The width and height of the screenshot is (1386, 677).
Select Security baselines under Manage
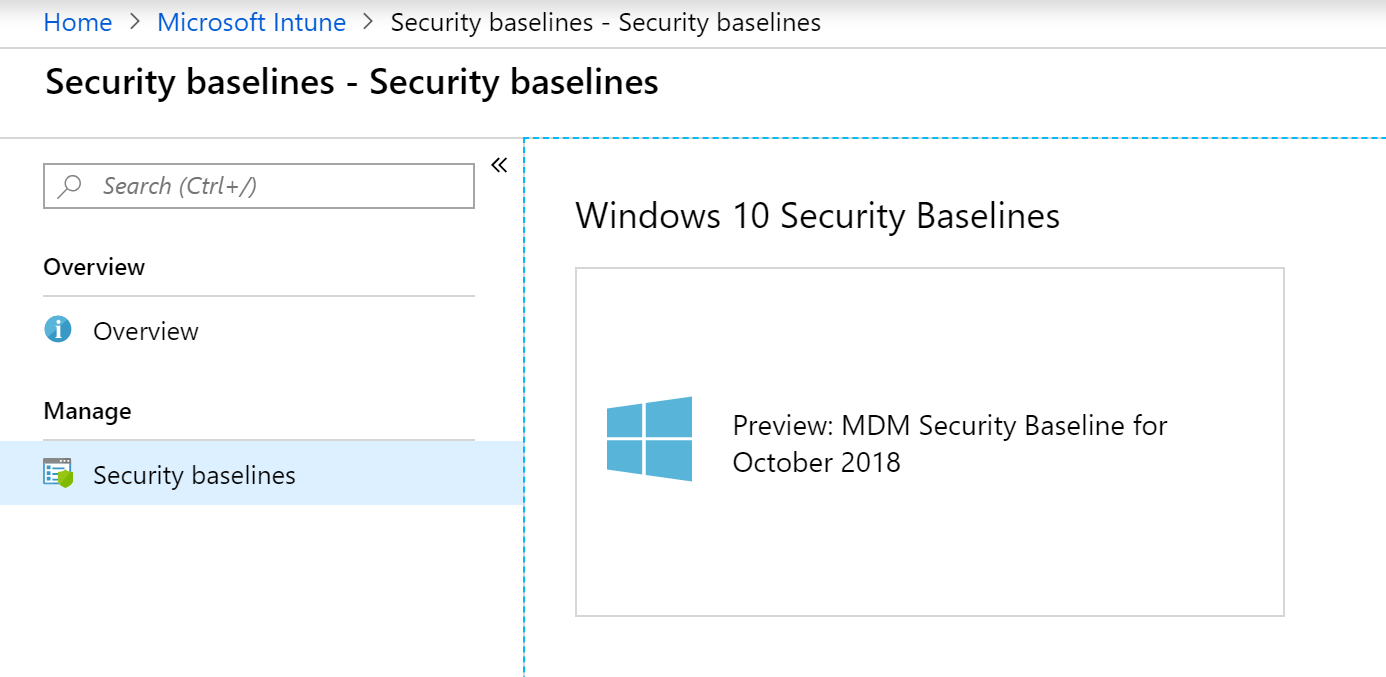click(x=194, y=474)
